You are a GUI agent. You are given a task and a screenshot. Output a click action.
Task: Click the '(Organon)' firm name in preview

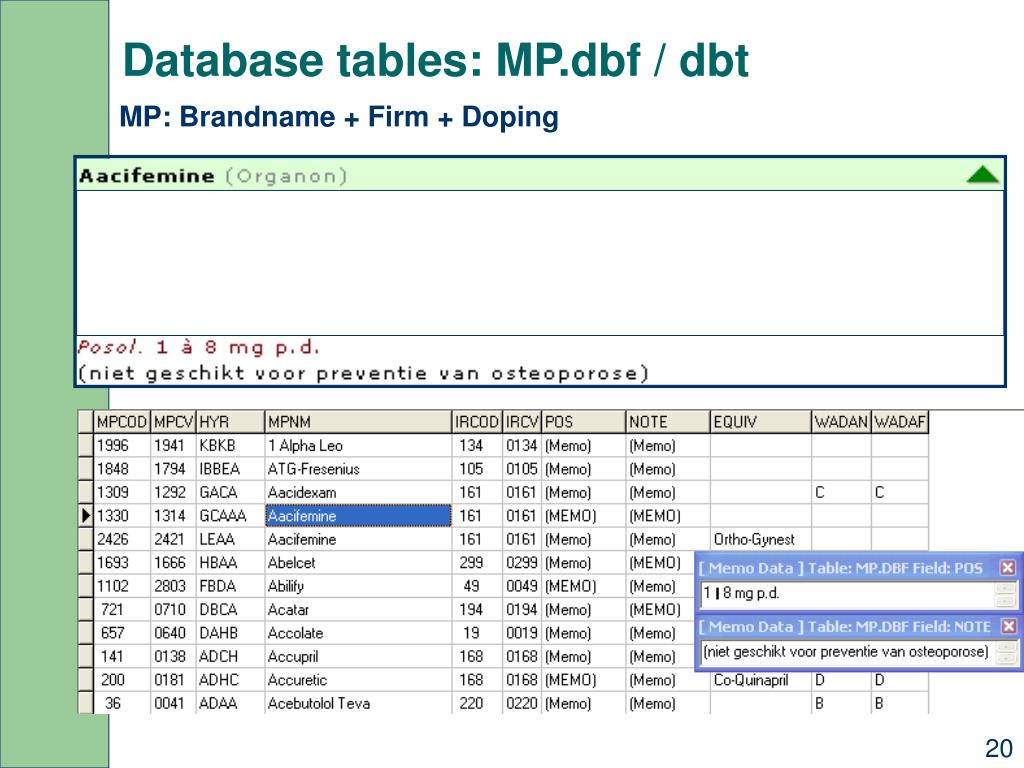point(287,176)
